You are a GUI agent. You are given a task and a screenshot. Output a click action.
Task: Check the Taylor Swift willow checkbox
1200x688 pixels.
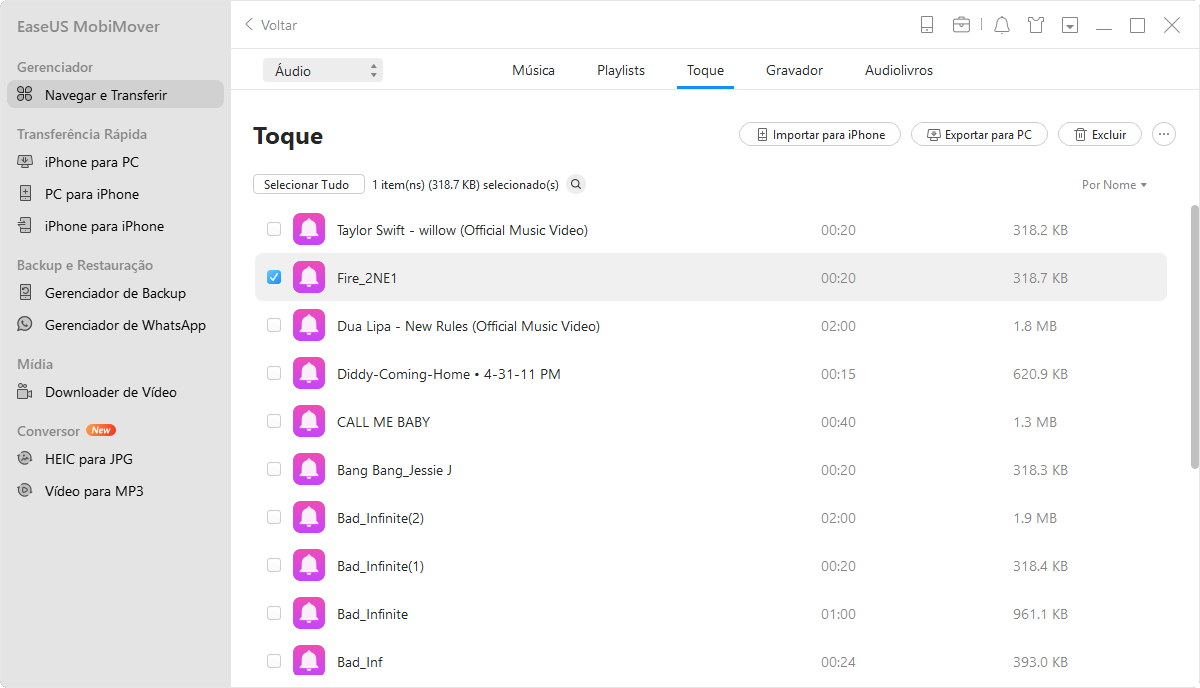tap(274, 230)
